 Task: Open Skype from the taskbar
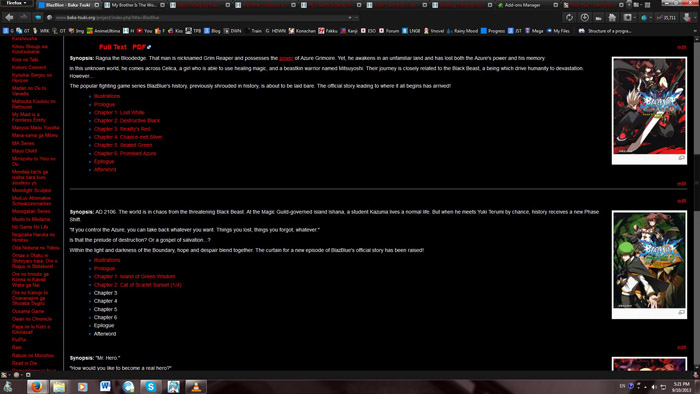(x=150, y=386)
